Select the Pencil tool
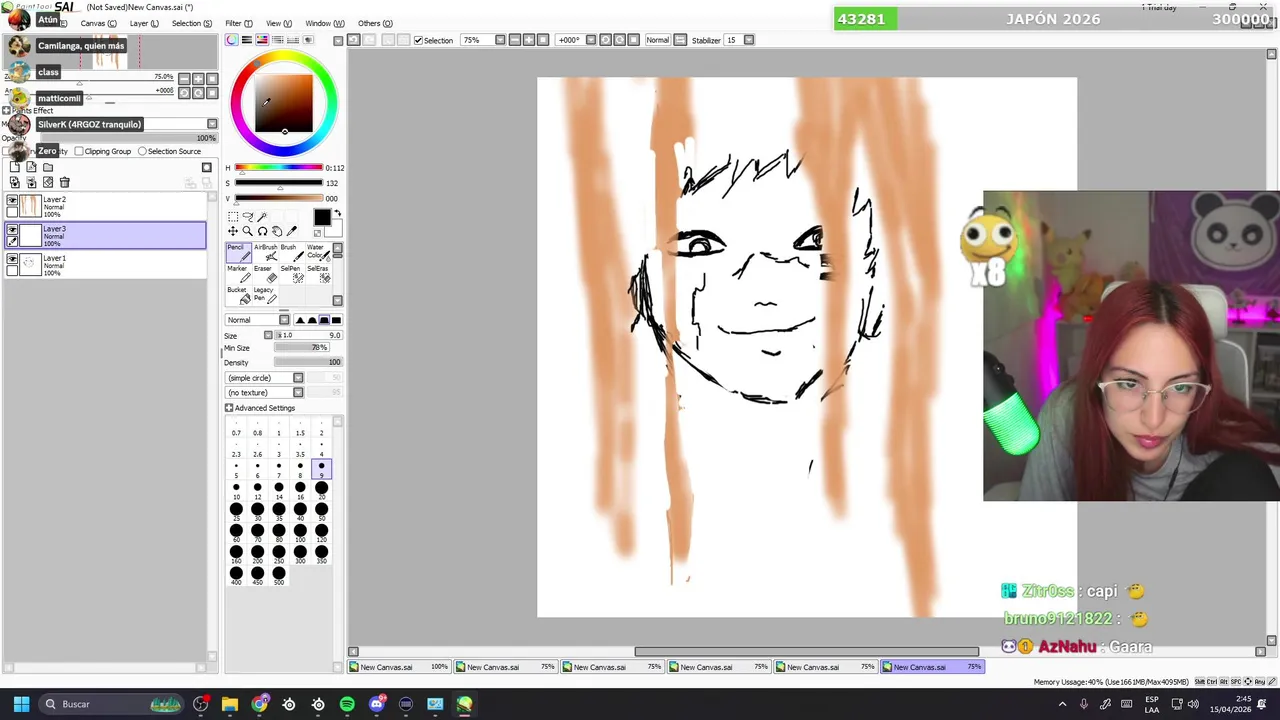The image size is (1280, 720). 237,253
